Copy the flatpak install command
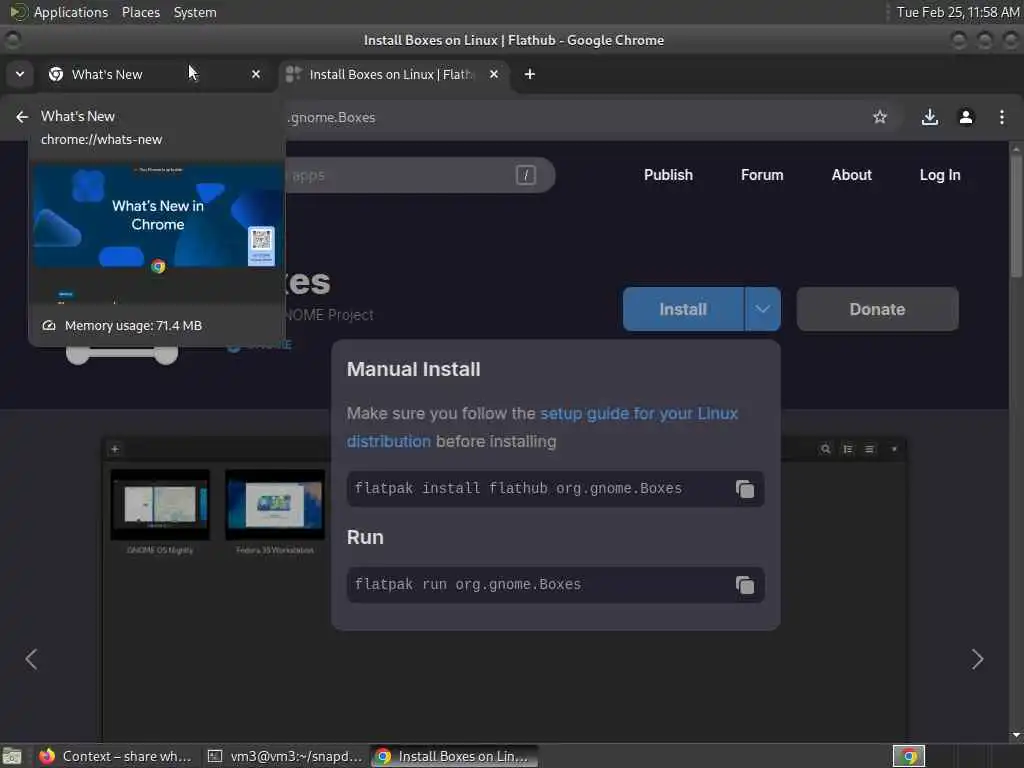The height and width of the screenshot is (768, 1024). click(x=744, y=488)
